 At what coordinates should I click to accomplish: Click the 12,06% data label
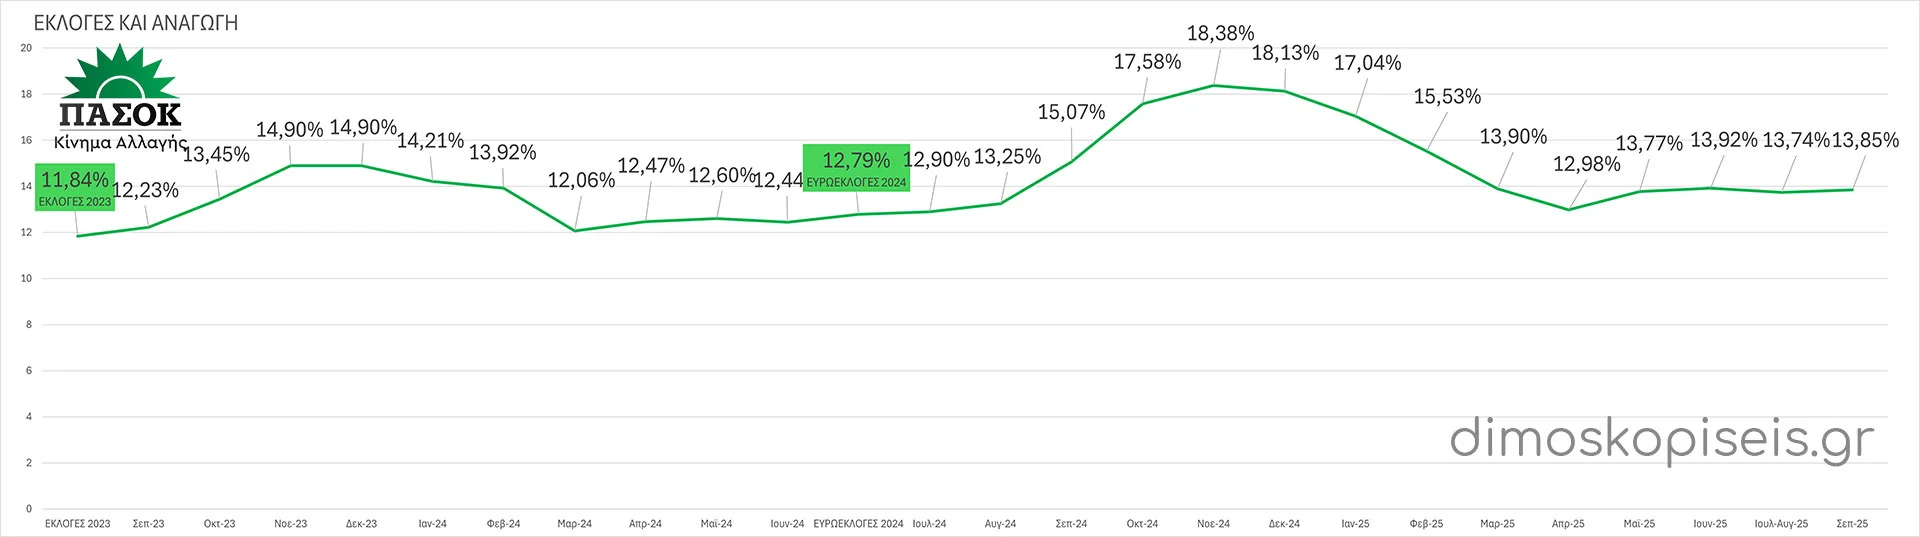click(x=581, y=181)
